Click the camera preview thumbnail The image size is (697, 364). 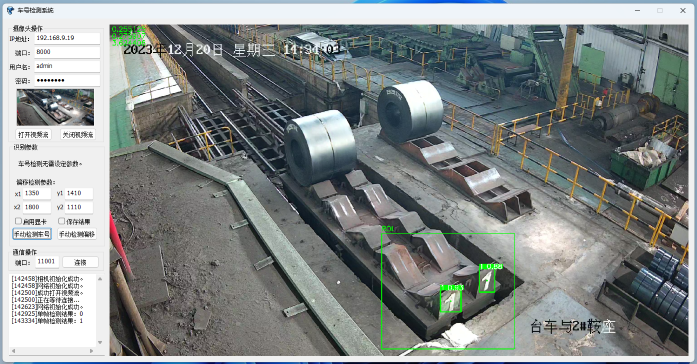click(x=56, y=108)
